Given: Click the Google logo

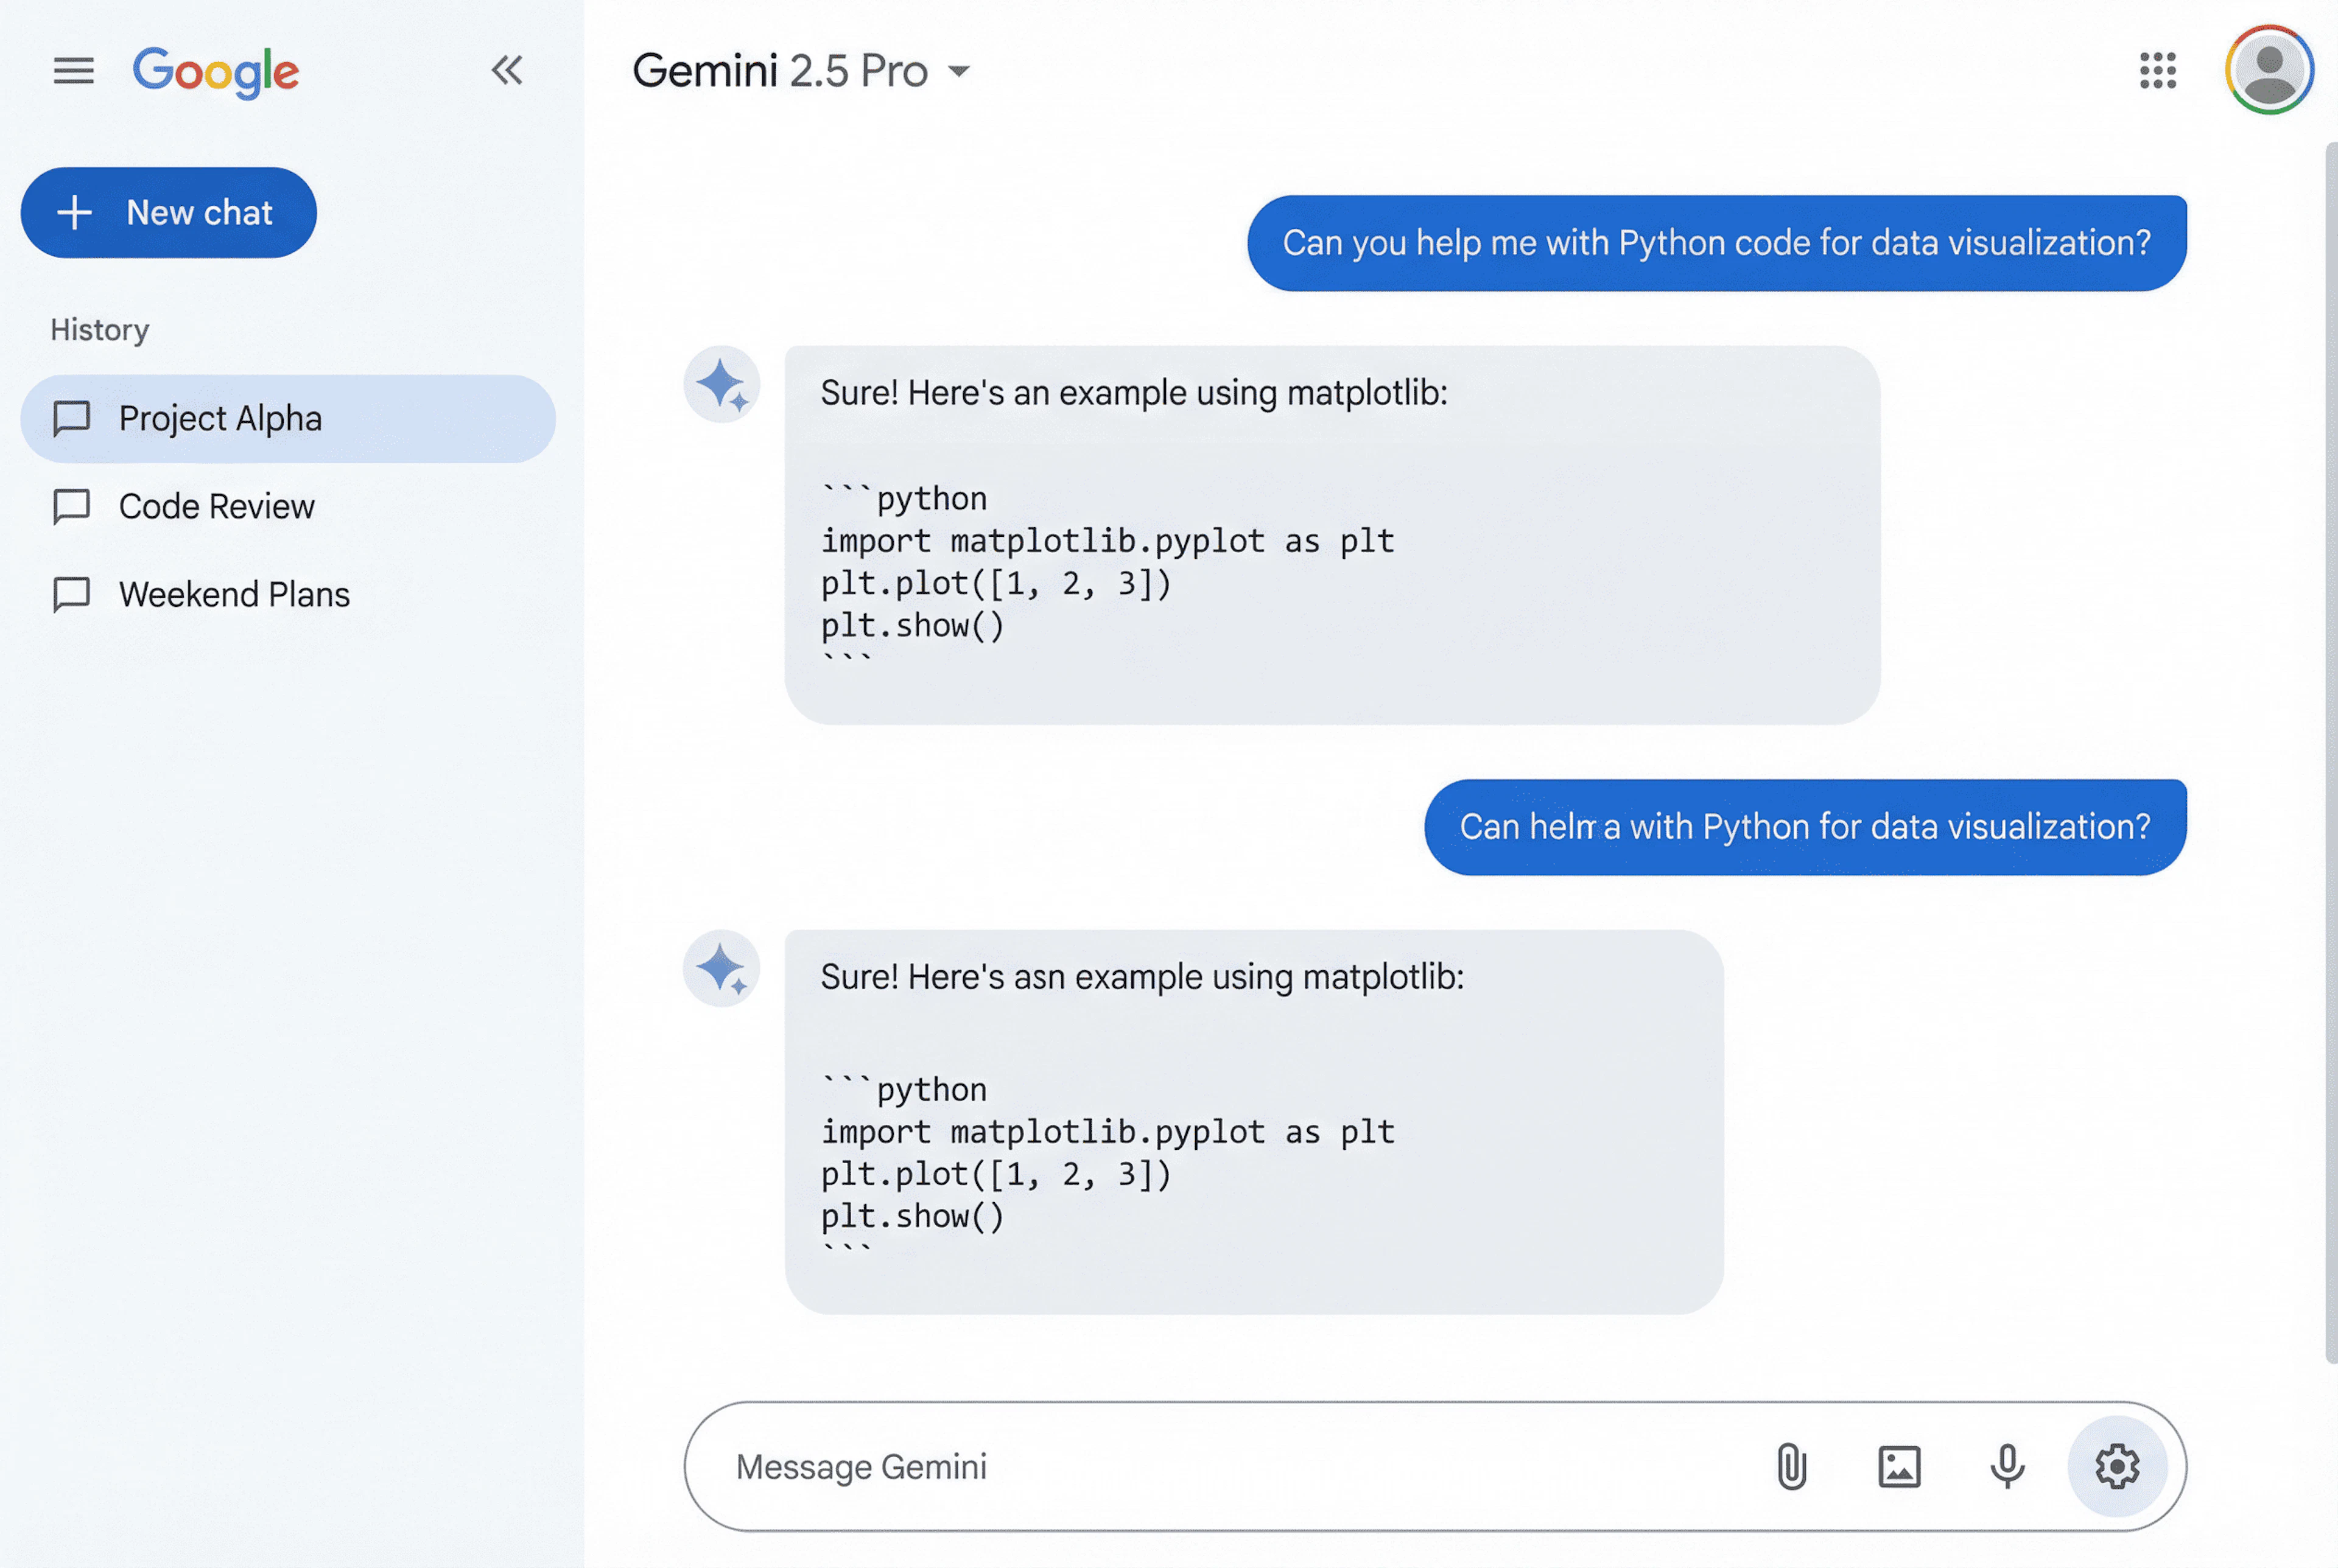Looking at the screenshot, I should click(x=216, y=71).
